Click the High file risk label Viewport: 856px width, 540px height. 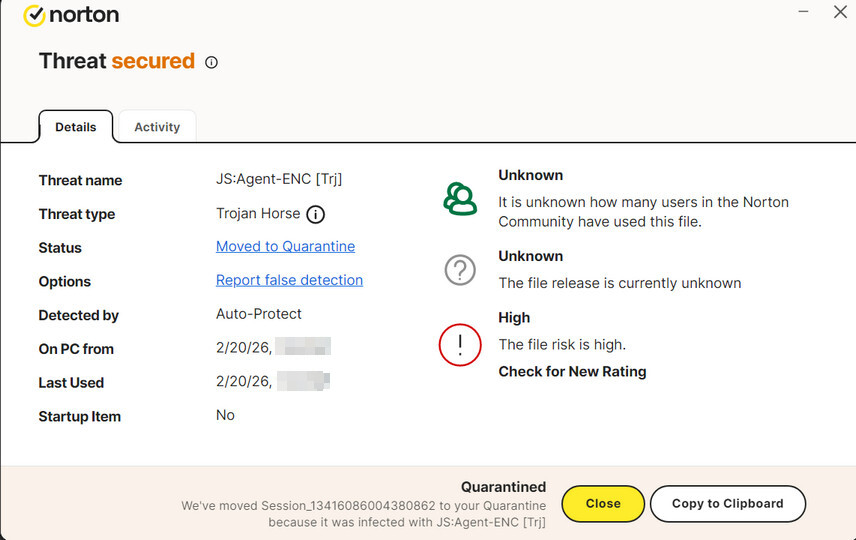[x=514, y=318]
